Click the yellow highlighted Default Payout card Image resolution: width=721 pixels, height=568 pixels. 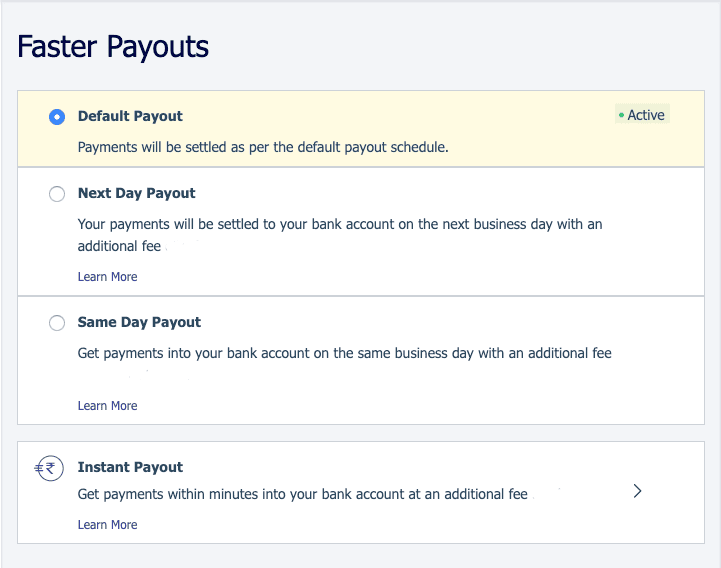tap(361, 129)
